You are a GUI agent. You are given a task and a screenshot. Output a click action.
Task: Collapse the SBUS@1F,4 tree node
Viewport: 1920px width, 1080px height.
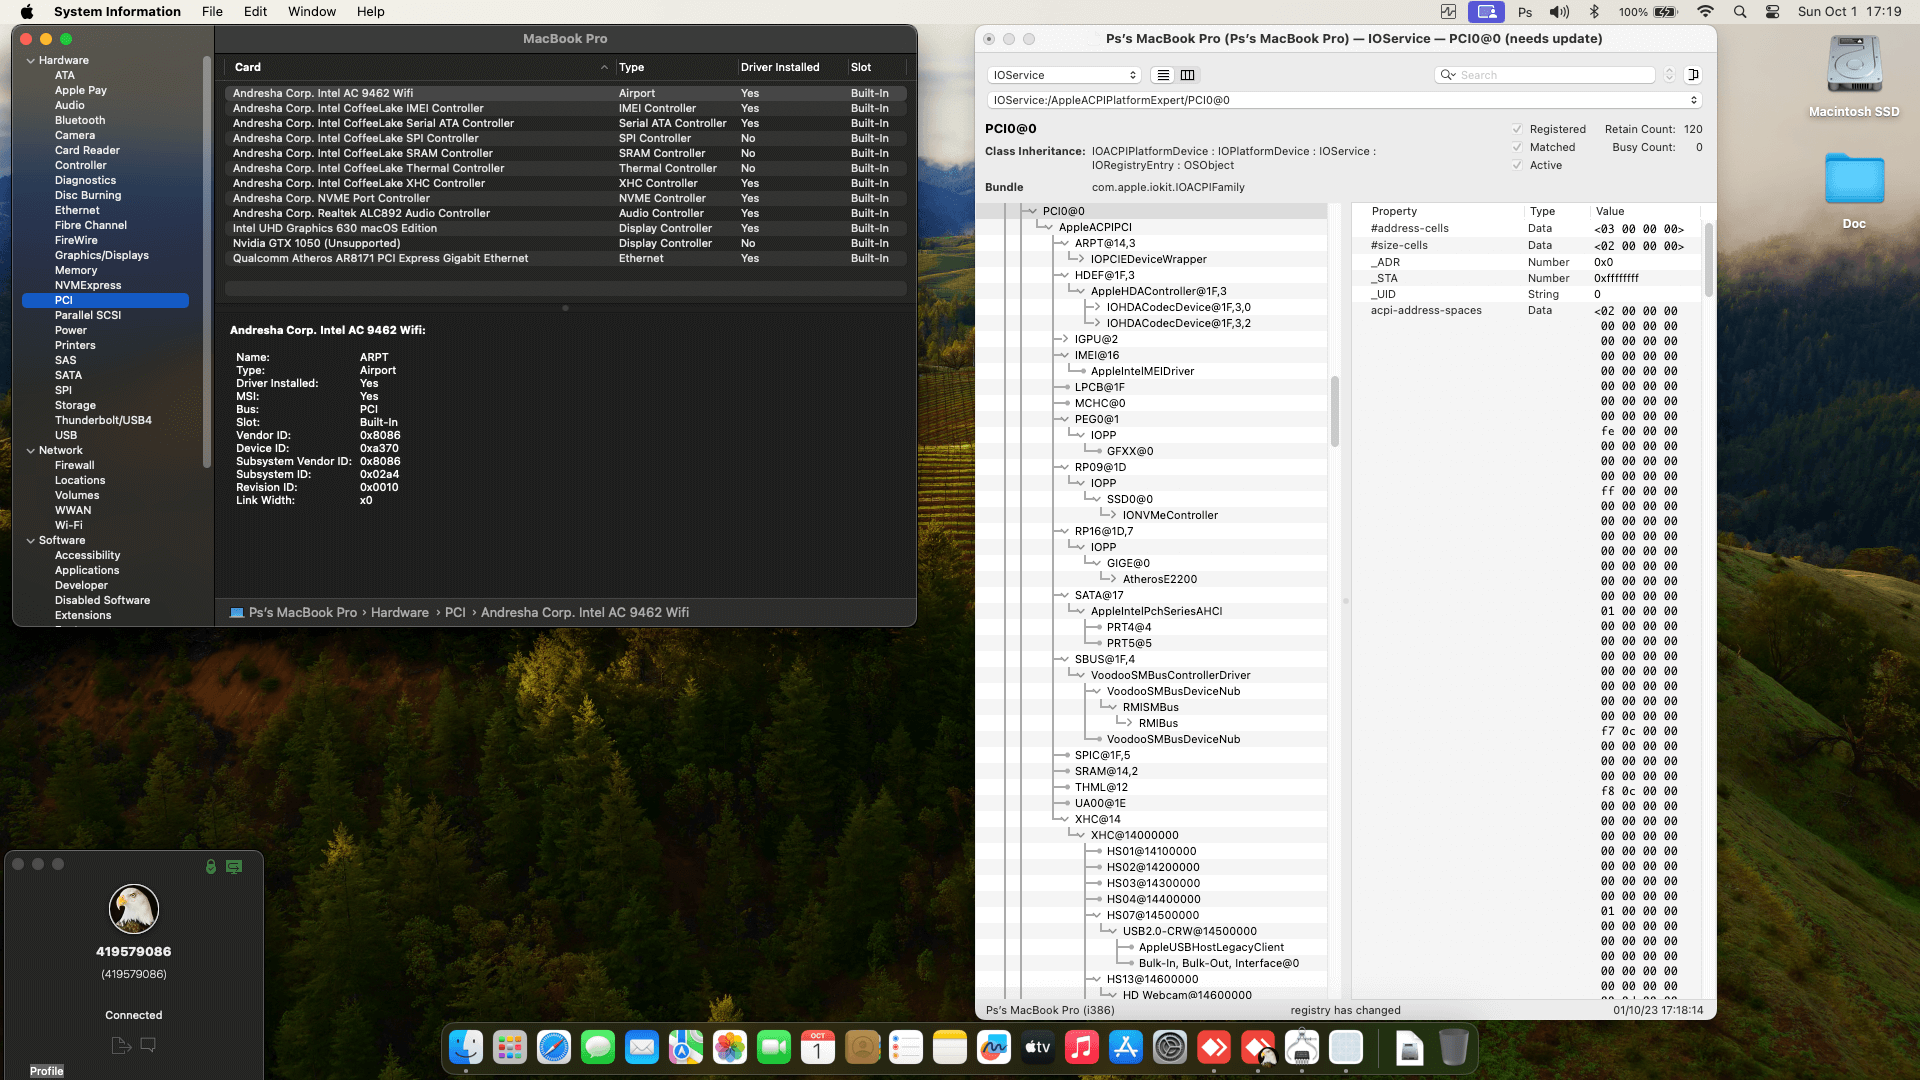(1064, 659)
